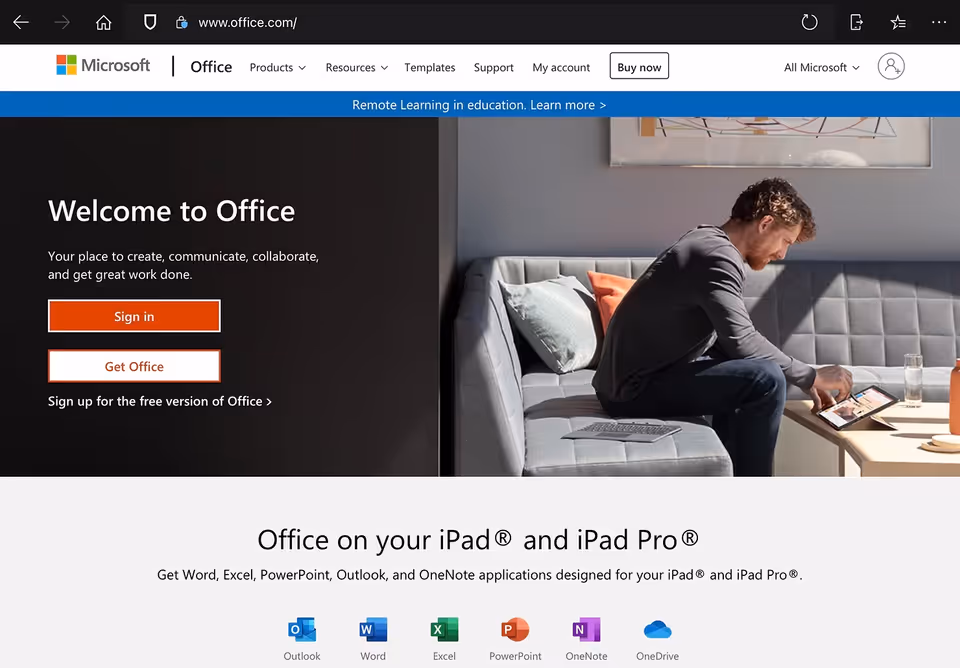Click the orange Sign in button
The image size is (960, 668).
pyautogui.click(x=134, y=316)
